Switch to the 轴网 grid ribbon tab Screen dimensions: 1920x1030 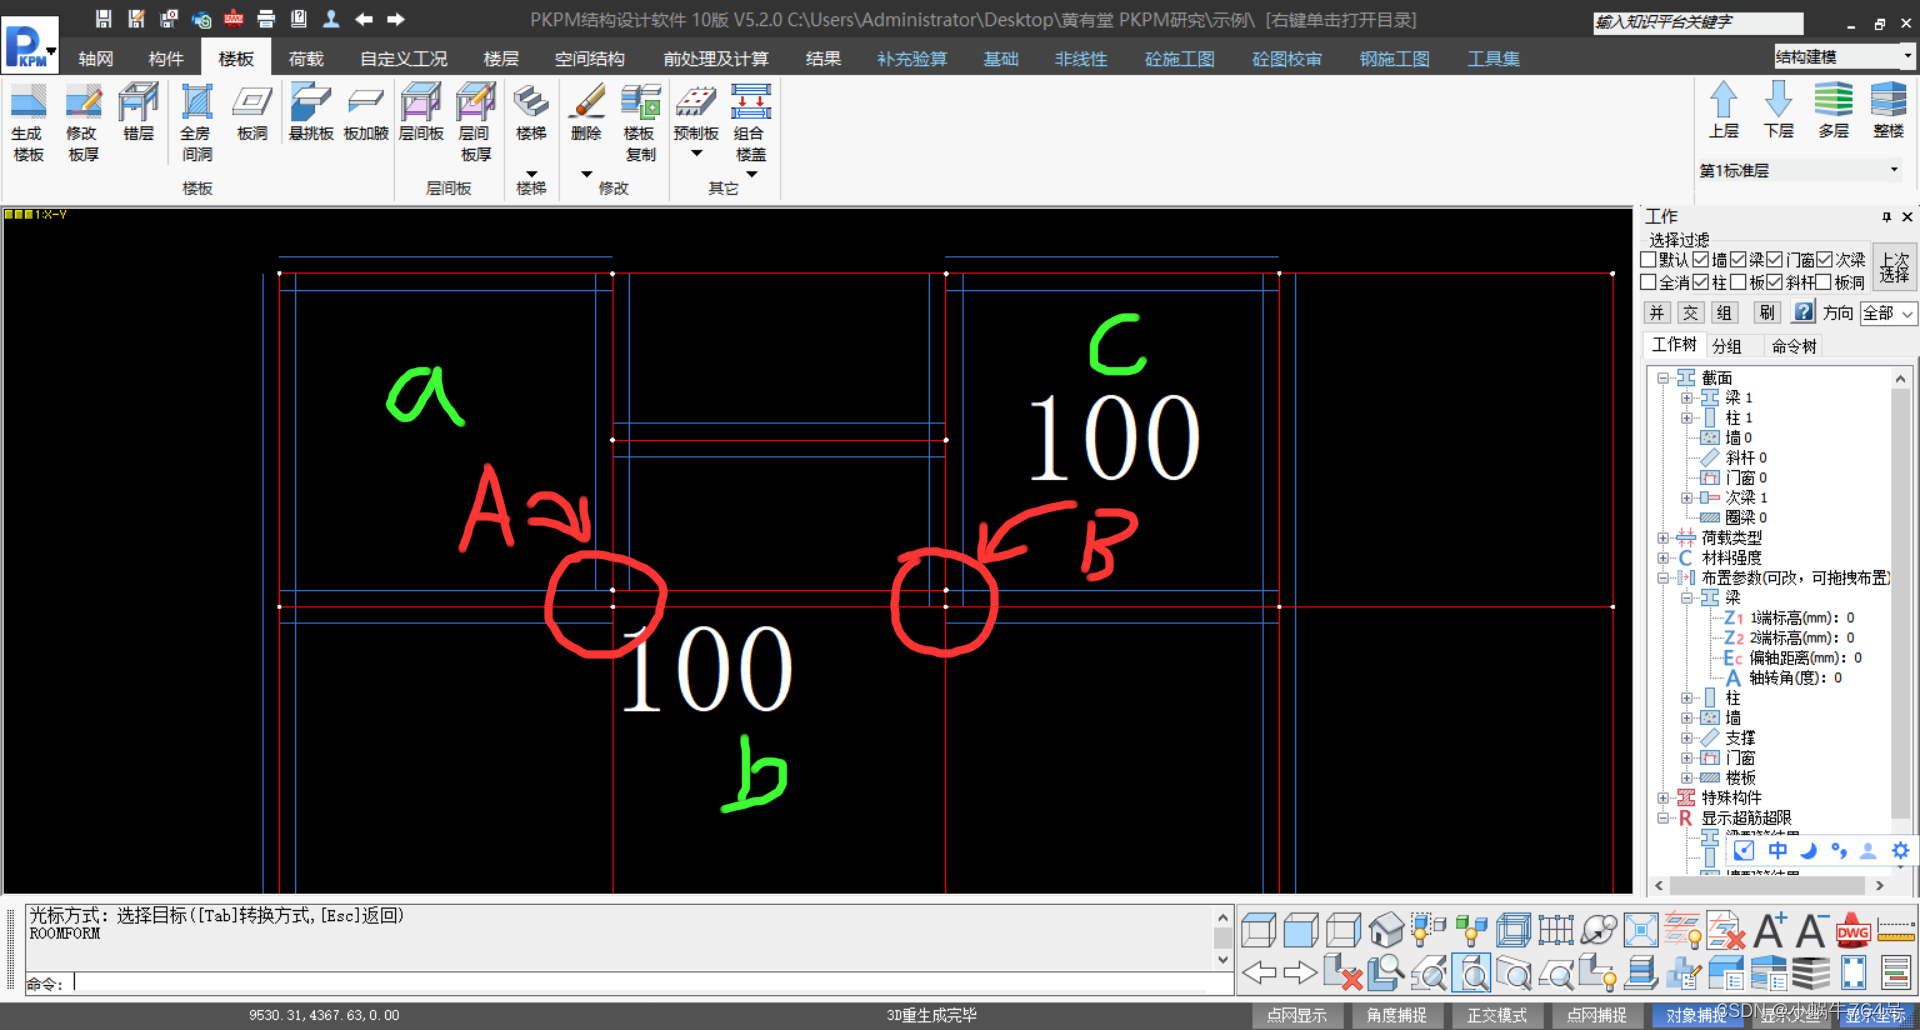[96, 59]
